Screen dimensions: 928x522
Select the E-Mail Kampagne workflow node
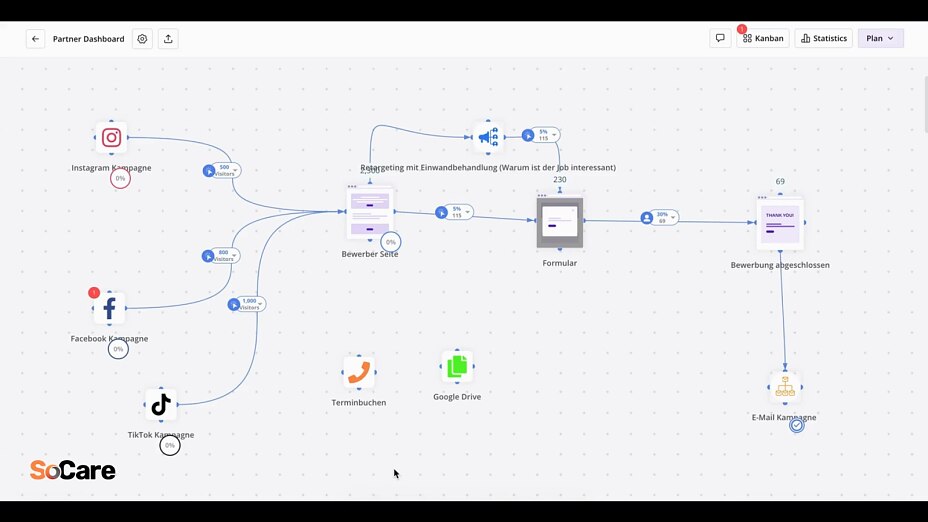click(x=785, y=387)
